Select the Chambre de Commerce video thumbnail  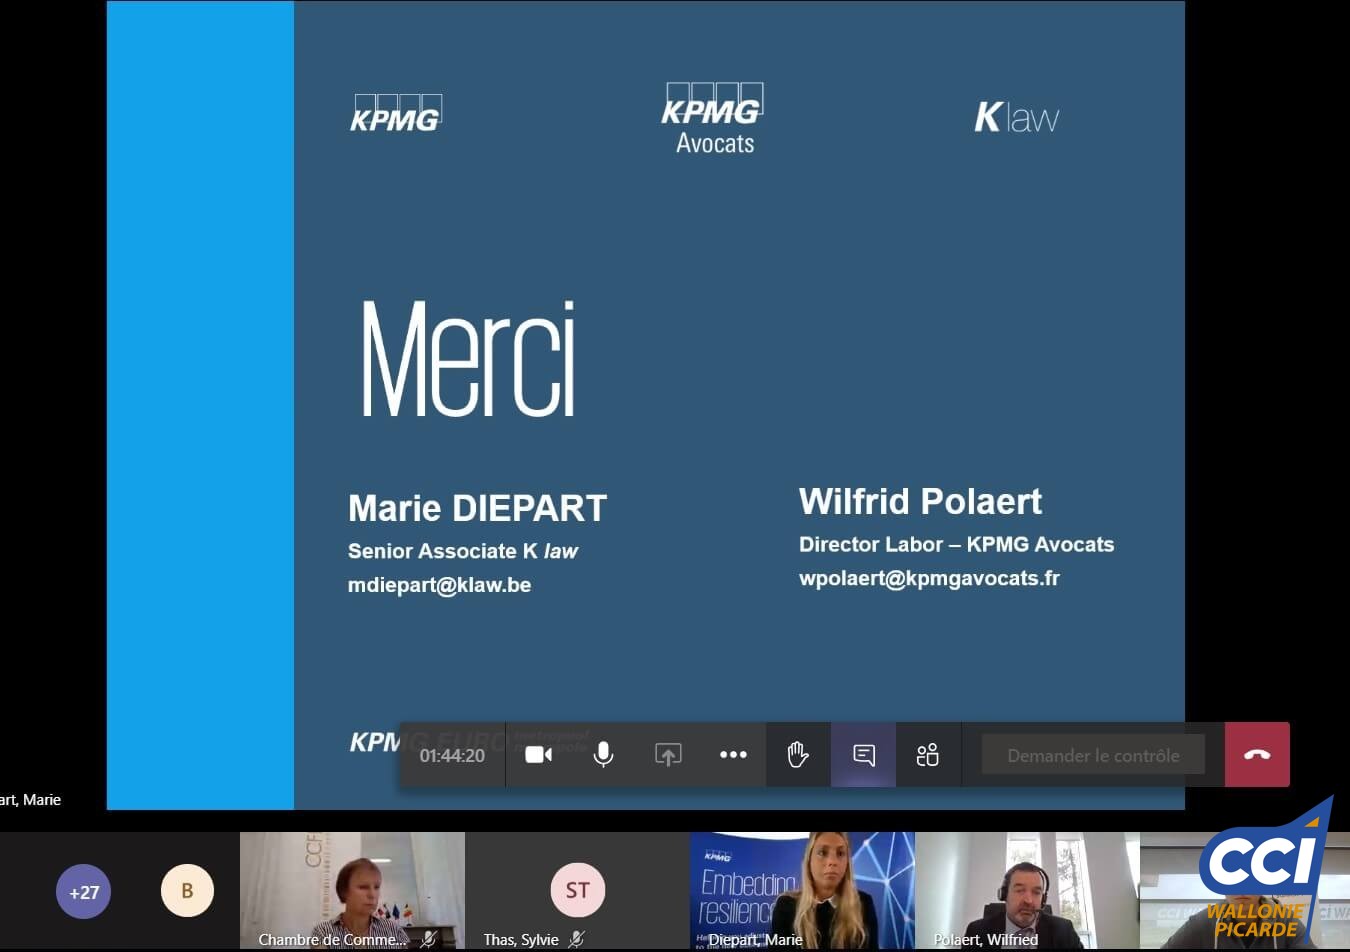click(x=352, y=890)
